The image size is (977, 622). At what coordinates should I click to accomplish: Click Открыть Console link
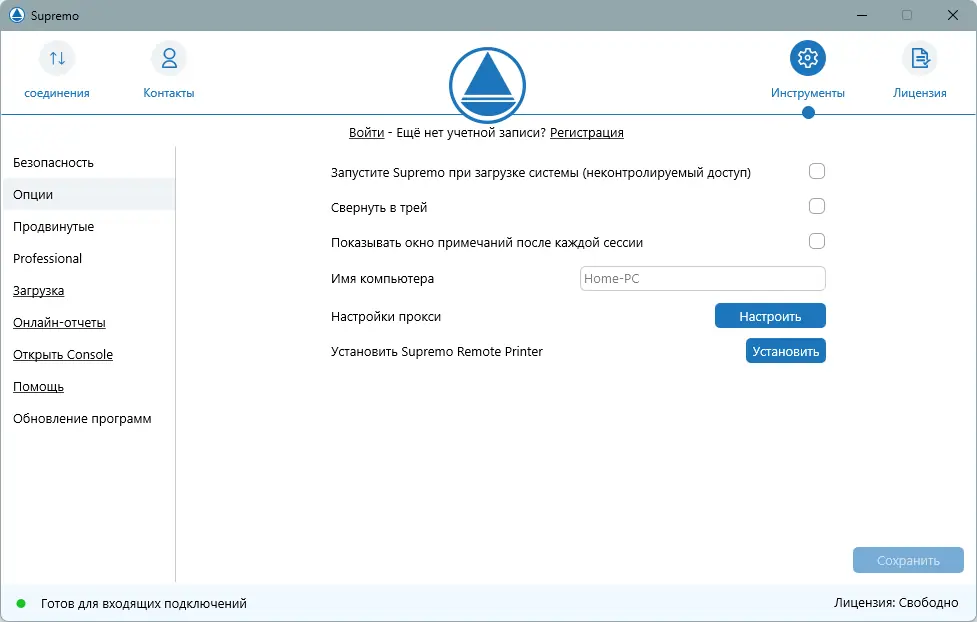[63, 355]
